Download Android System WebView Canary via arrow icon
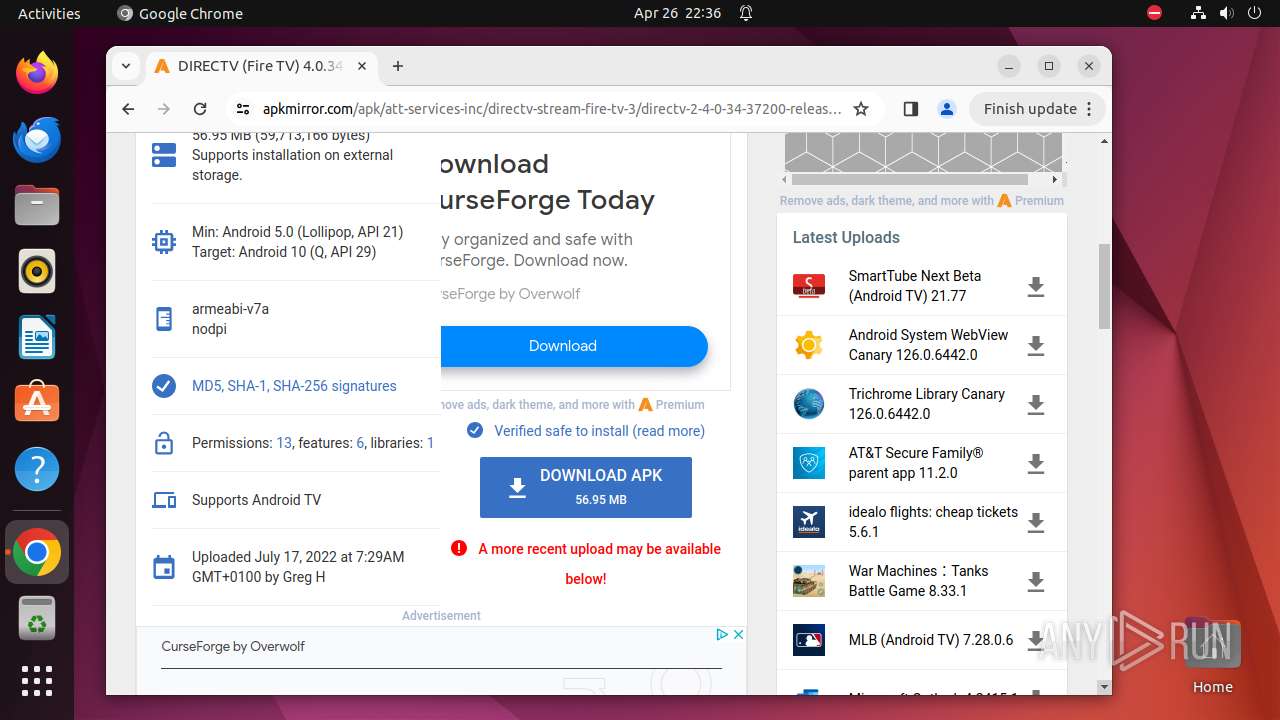1280x720 pixels. (x=1036, y=346)
